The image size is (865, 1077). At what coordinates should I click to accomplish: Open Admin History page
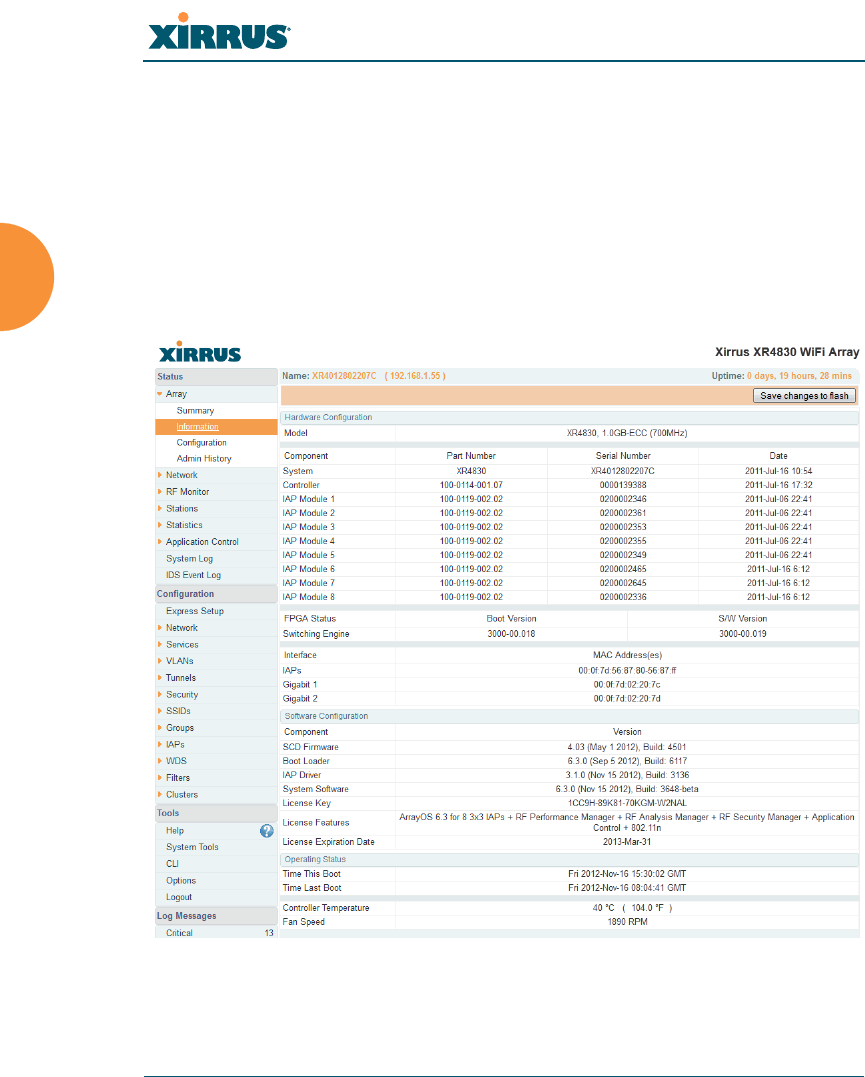tap(204, 459)
